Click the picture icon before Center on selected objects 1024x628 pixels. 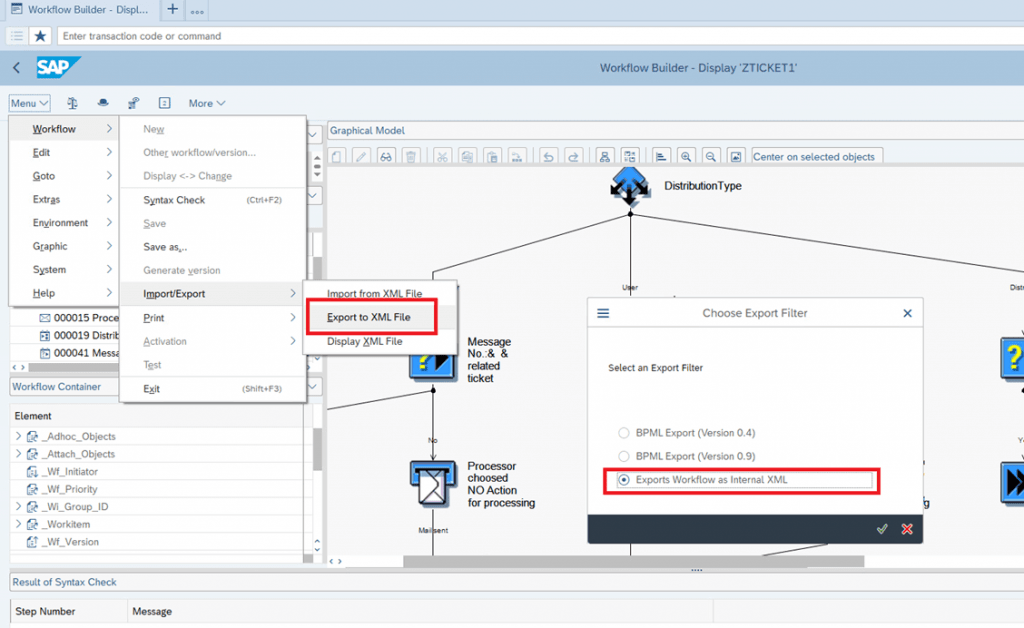735,157
